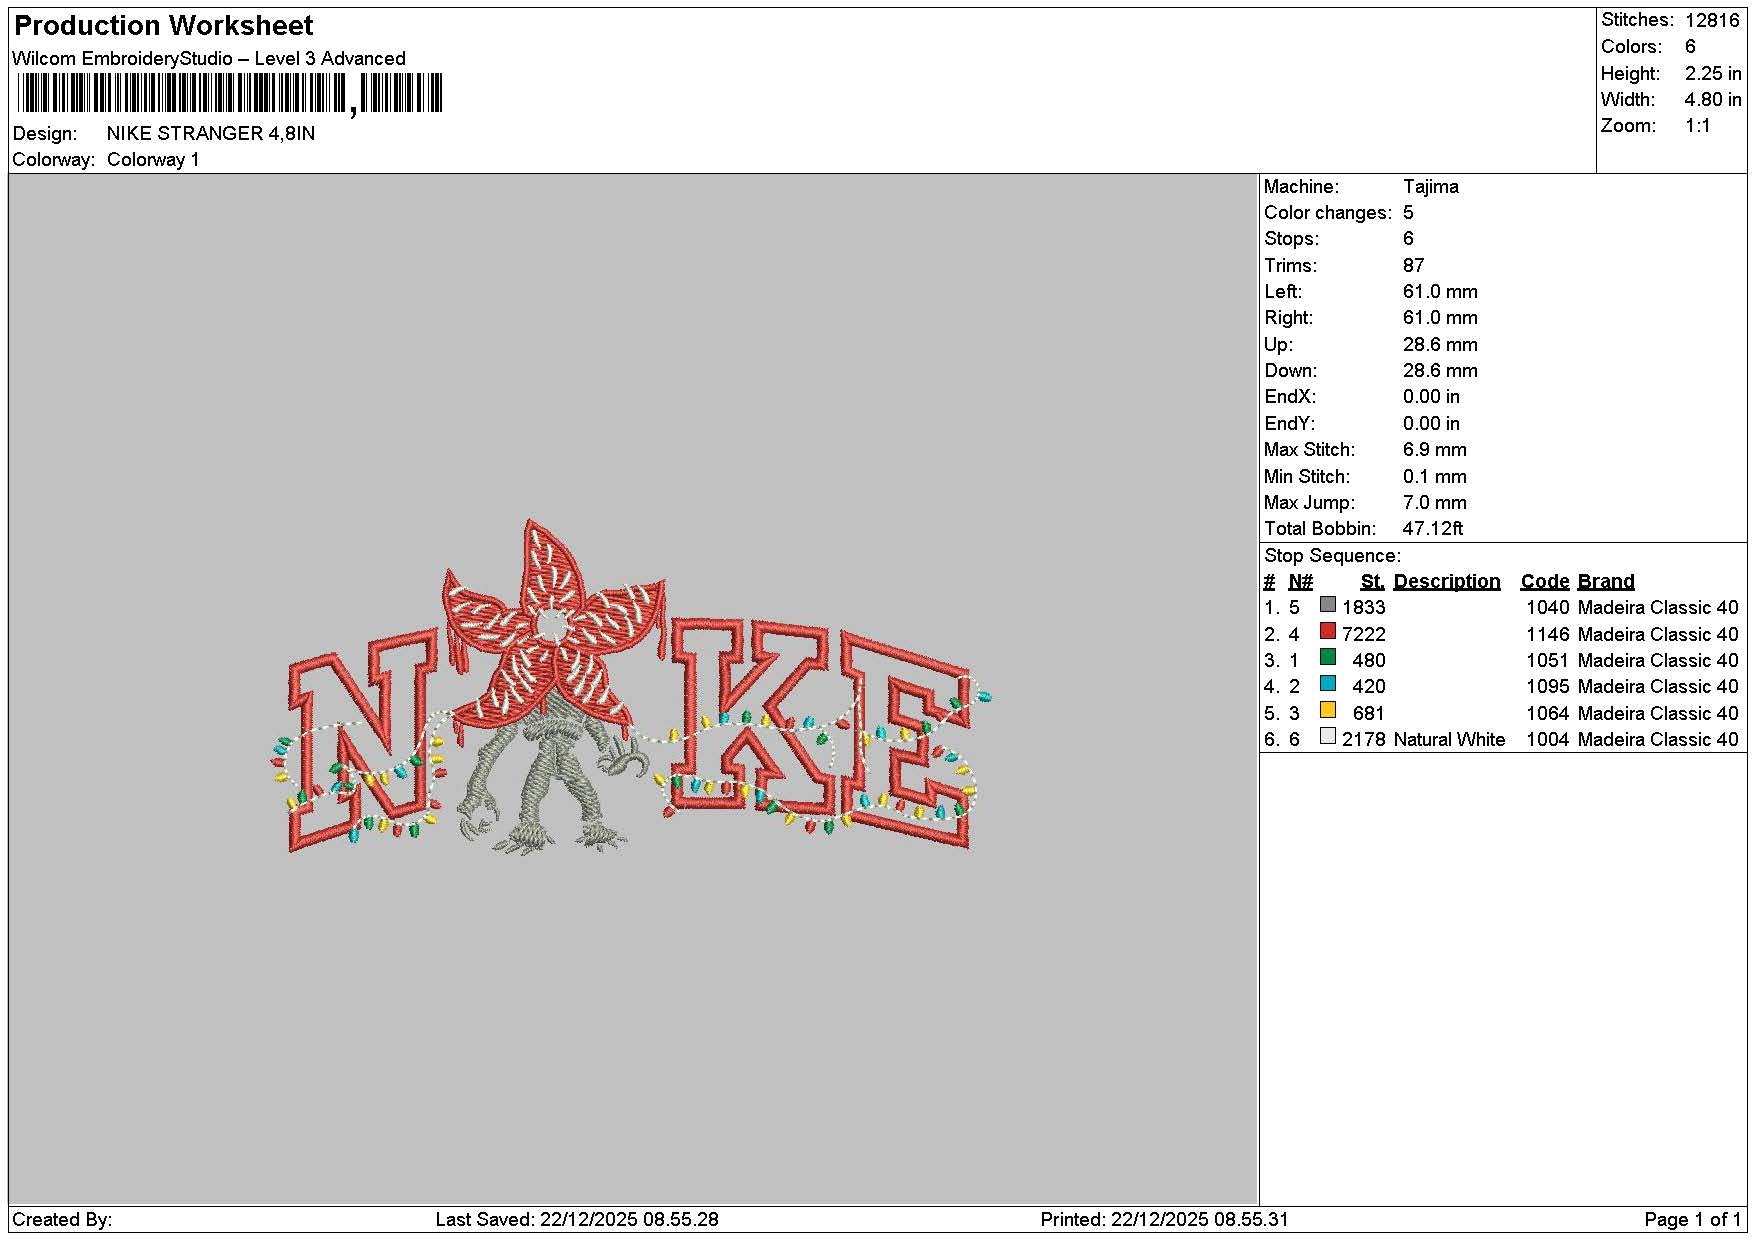Click the Total Bobbin value 47.12ft
Screen dimensions: 1755x1240
pyautogui.click(x=1433, y=529)
